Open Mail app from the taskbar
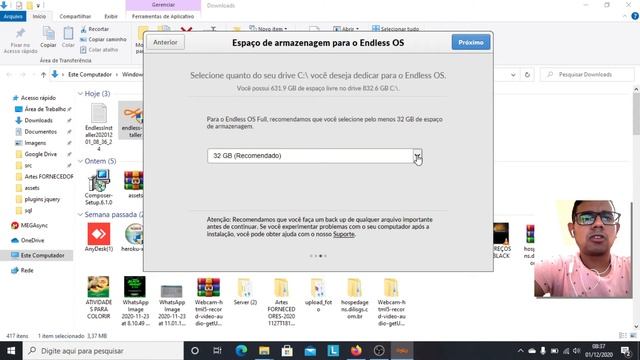Viewport: 640px width, 360px height. pos(310,351)
